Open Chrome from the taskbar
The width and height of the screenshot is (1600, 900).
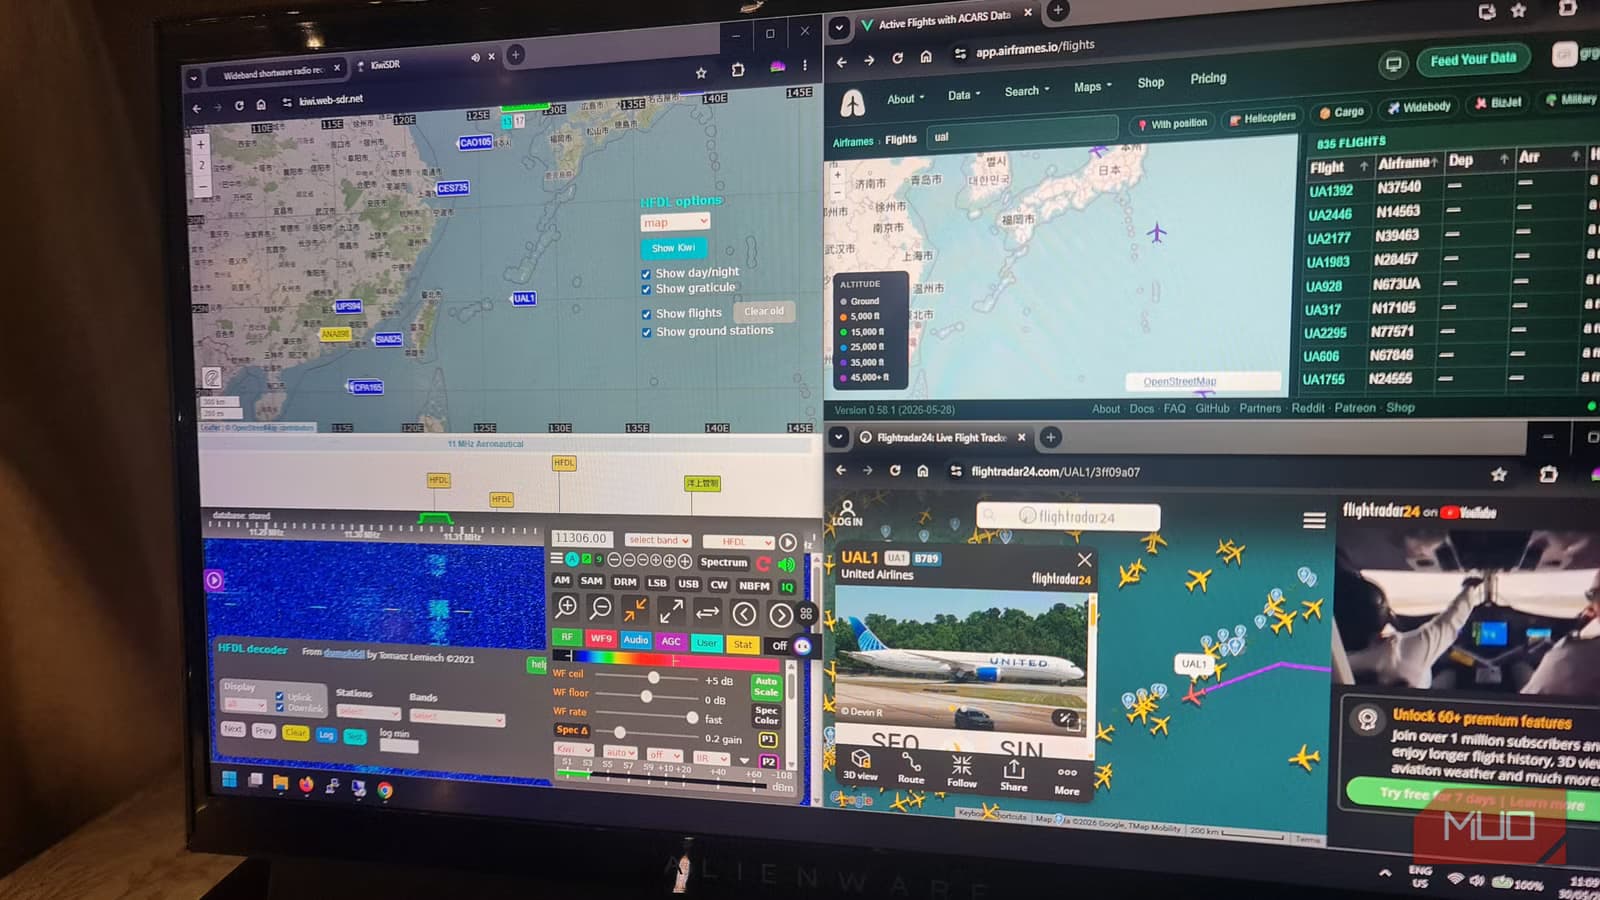(x=384, y=789)
